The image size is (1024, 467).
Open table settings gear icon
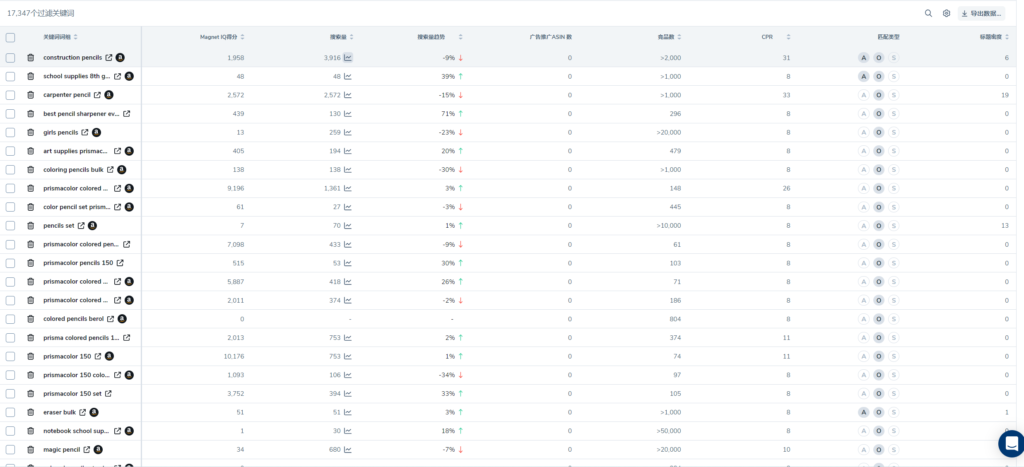point(946,13)
